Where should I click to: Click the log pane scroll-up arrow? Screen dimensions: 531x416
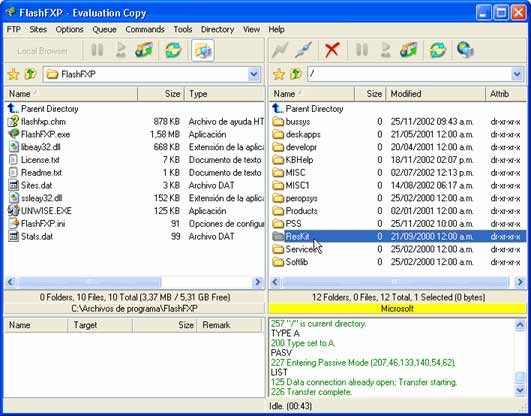[x=520, y=325]
